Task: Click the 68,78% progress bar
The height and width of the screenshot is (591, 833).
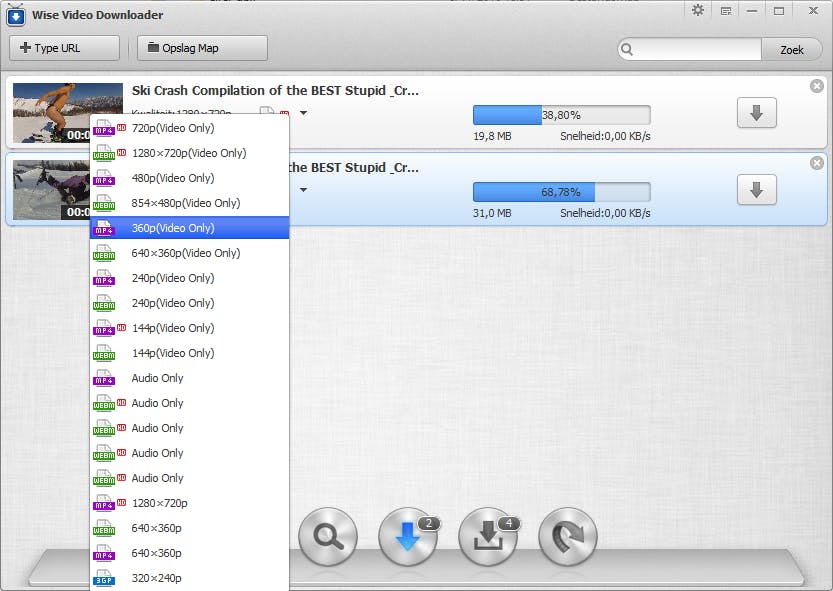Action: click(562, 192)
